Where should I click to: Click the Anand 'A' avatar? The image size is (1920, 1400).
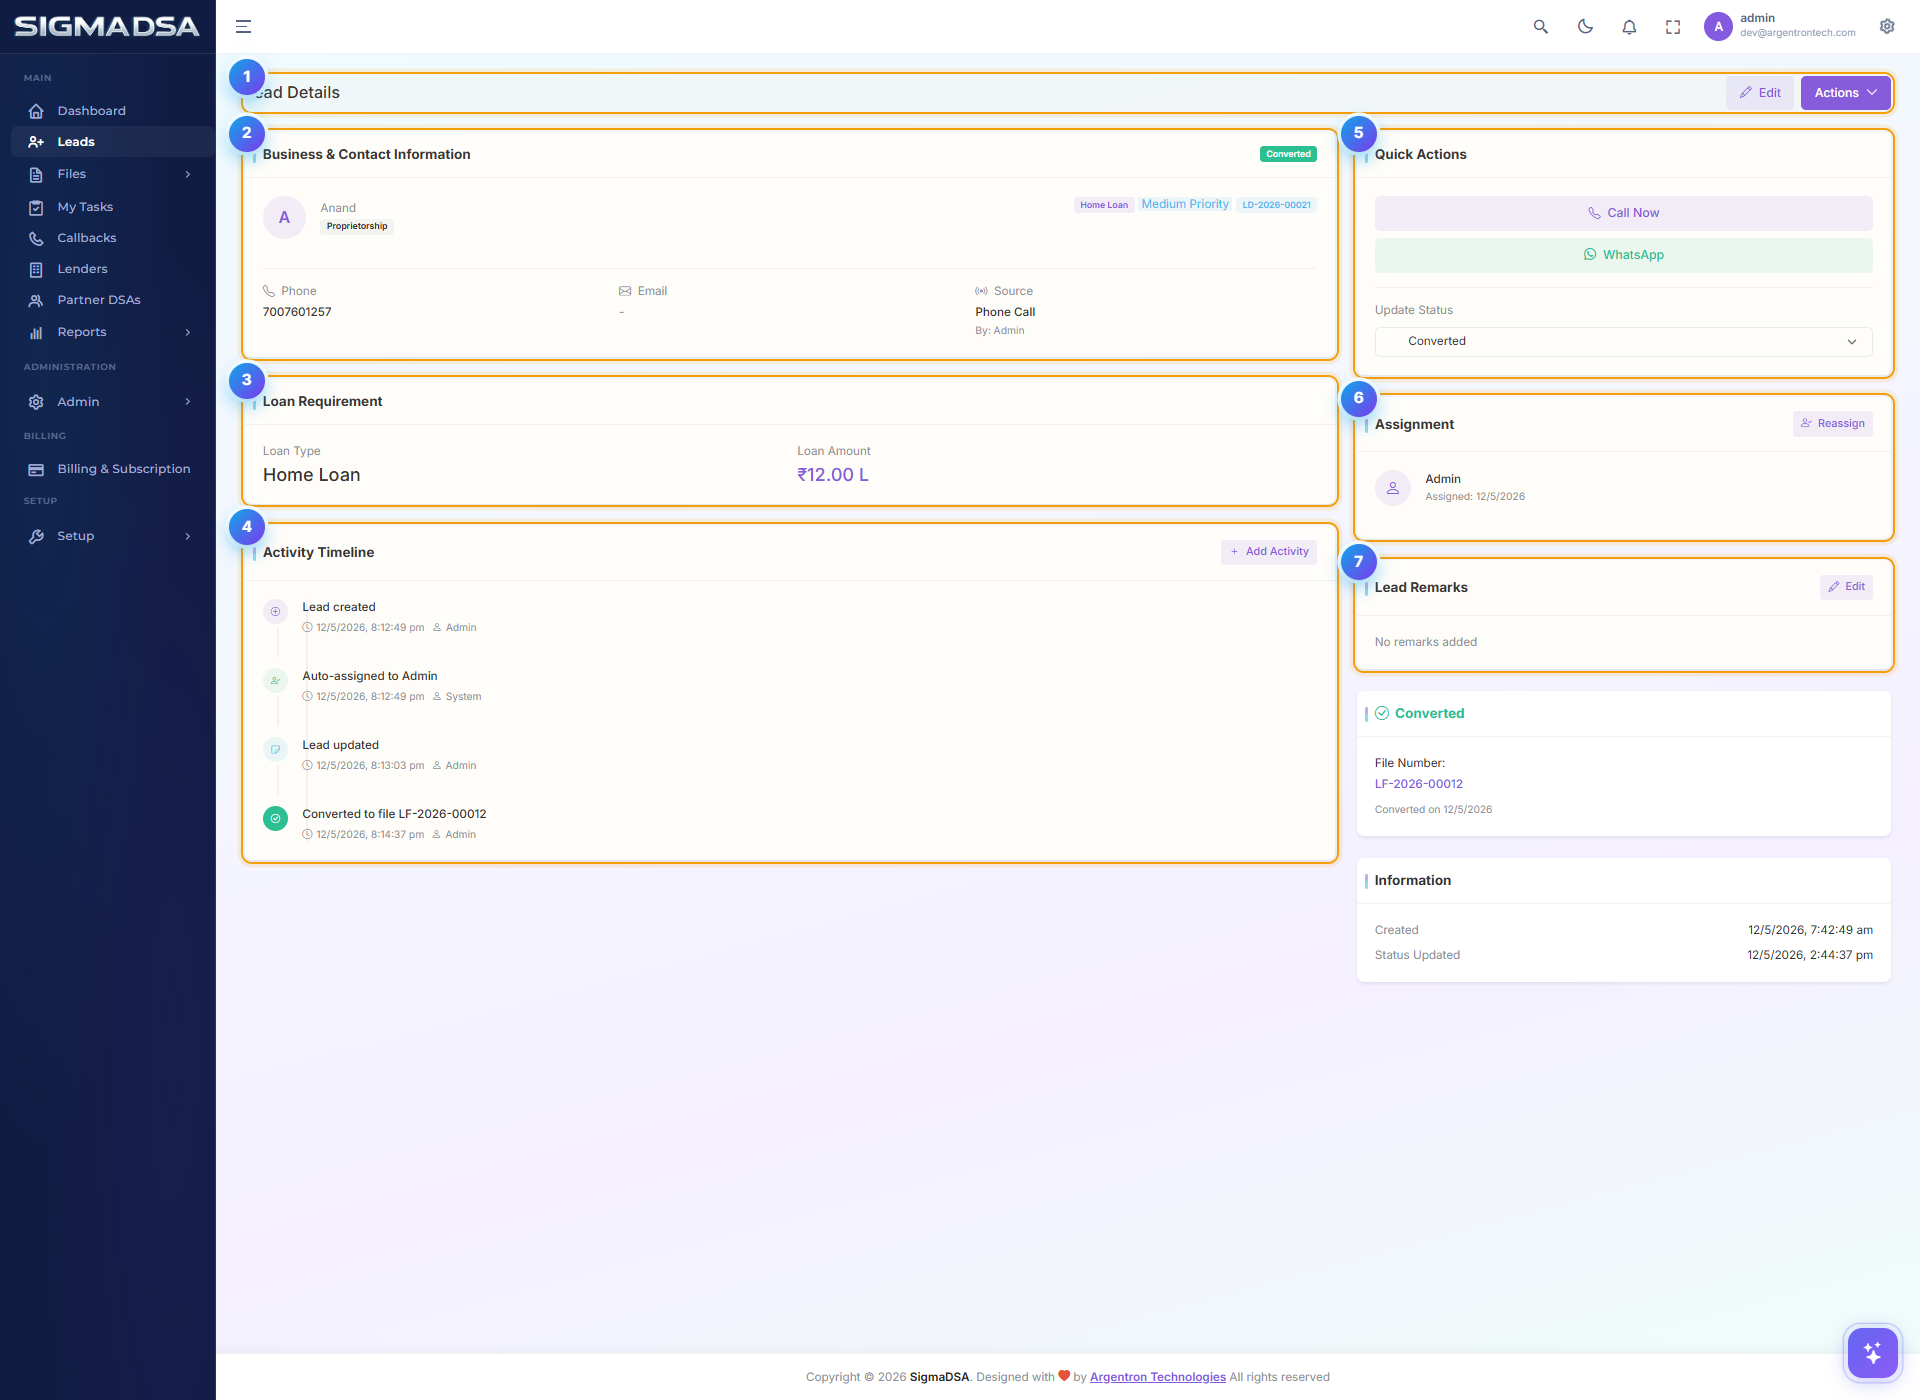pos(284,217)
